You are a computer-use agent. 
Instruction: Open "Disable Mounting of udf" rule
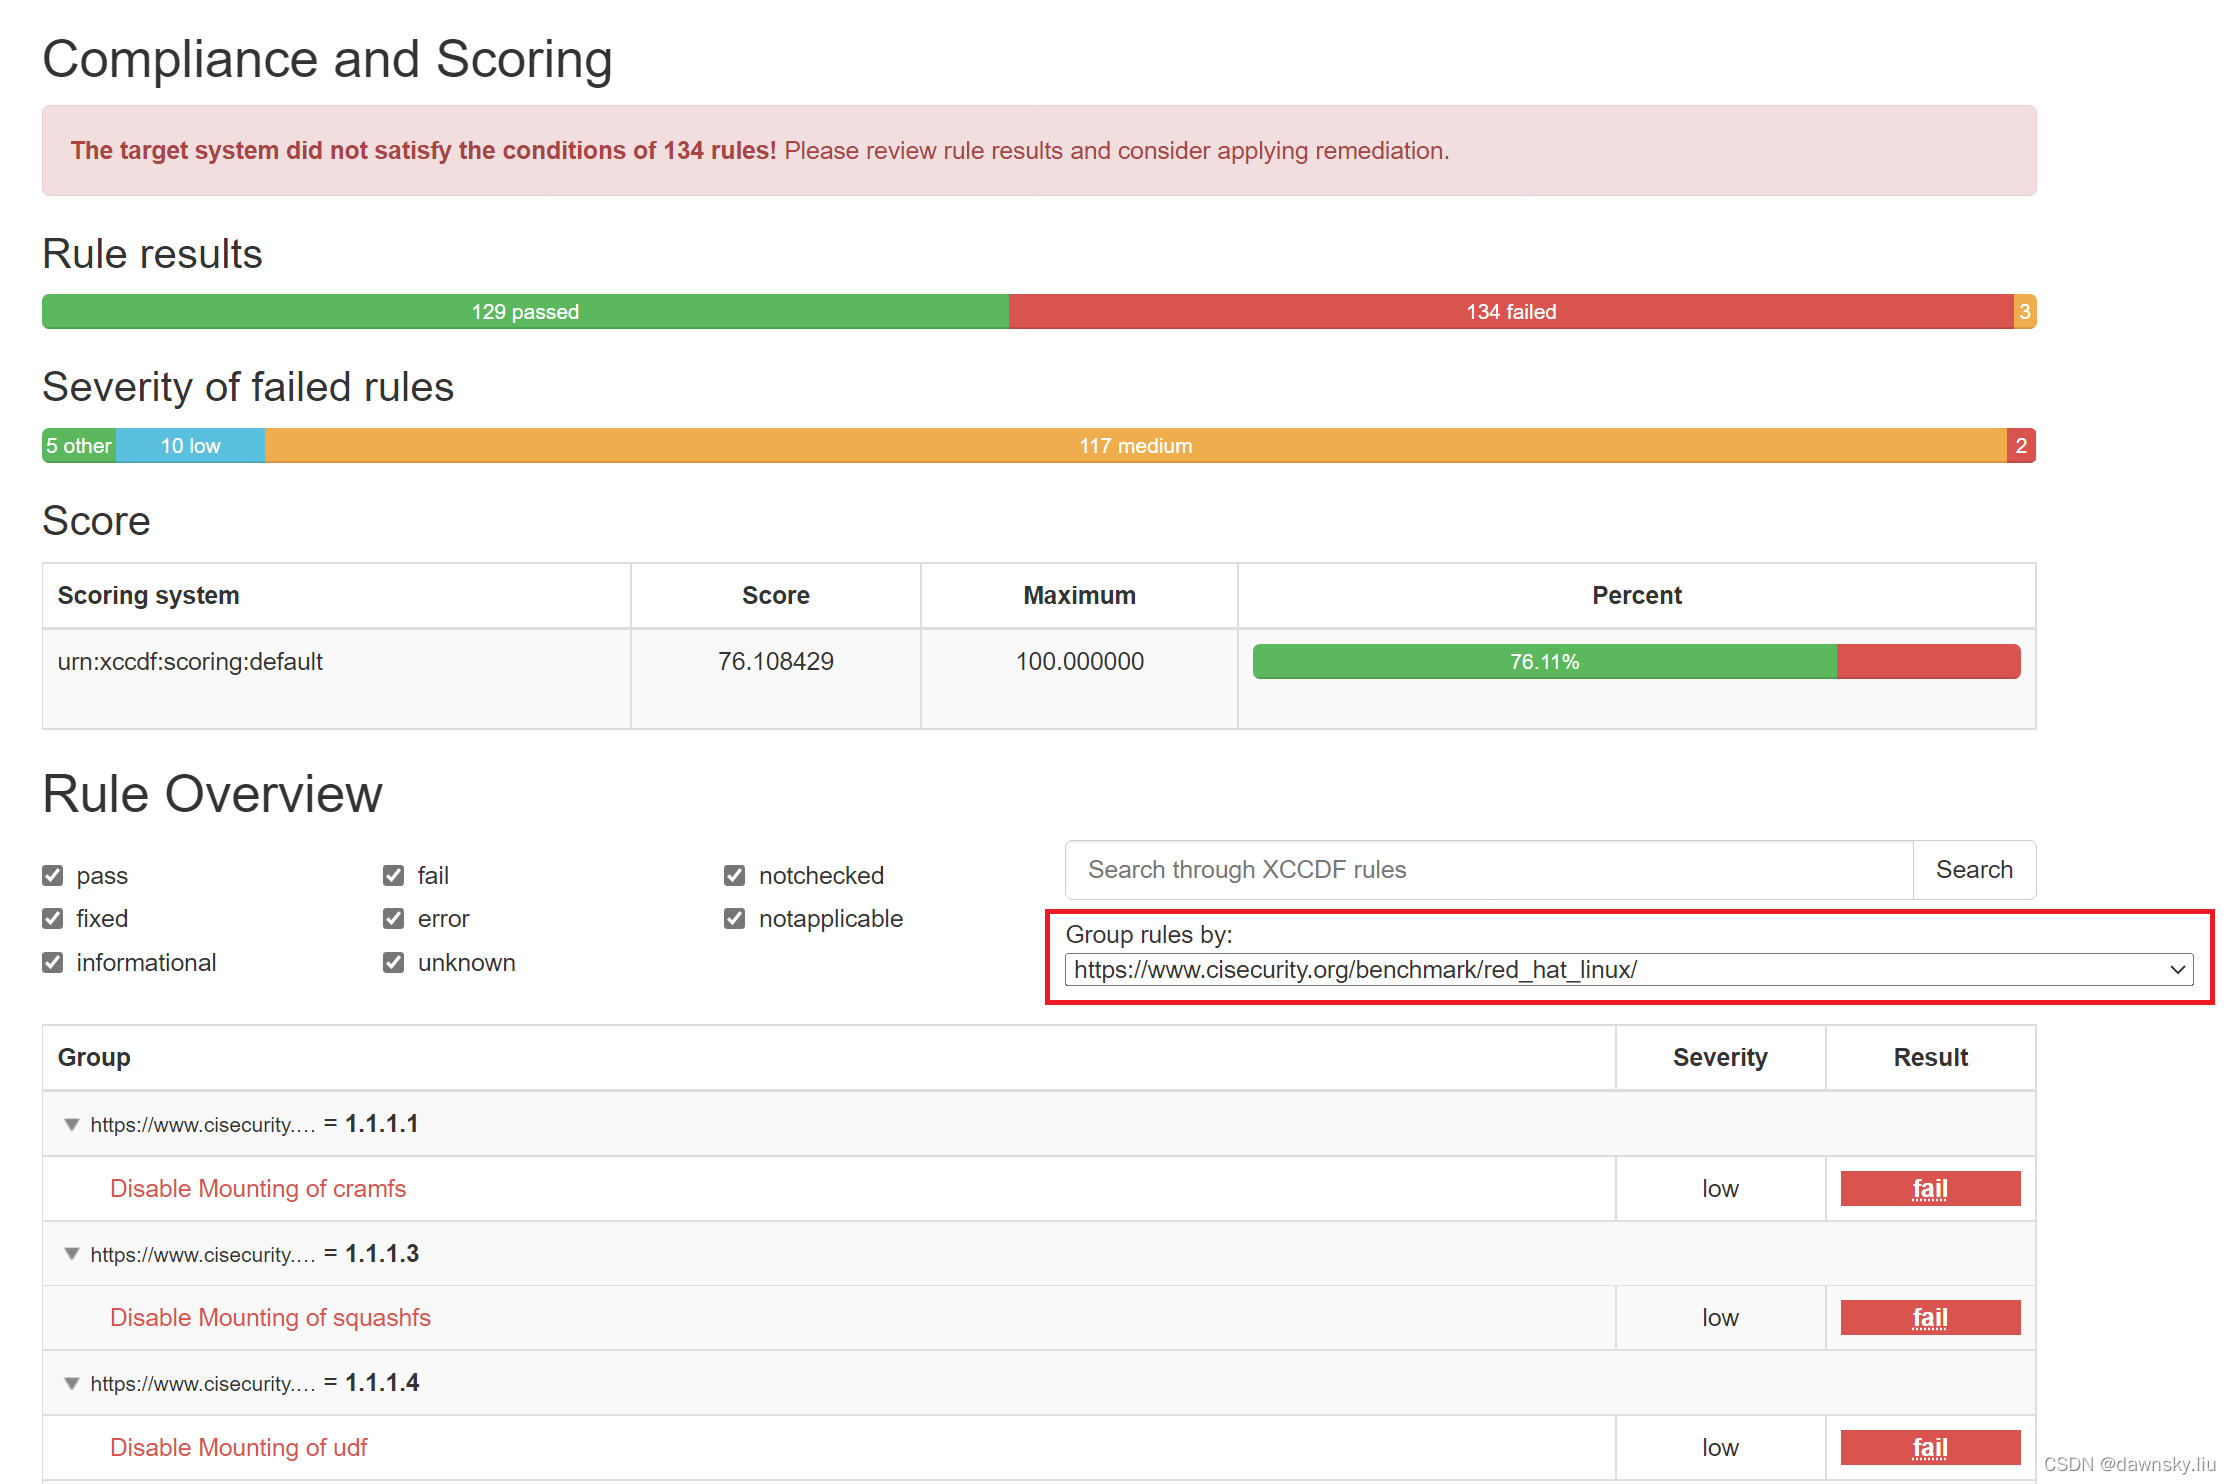238,1447
